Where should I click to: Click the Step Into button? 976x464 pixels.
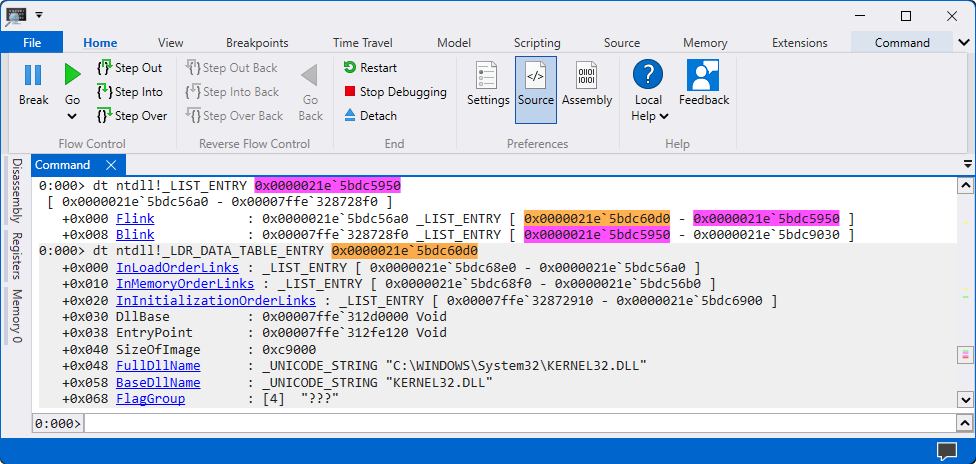129,92
